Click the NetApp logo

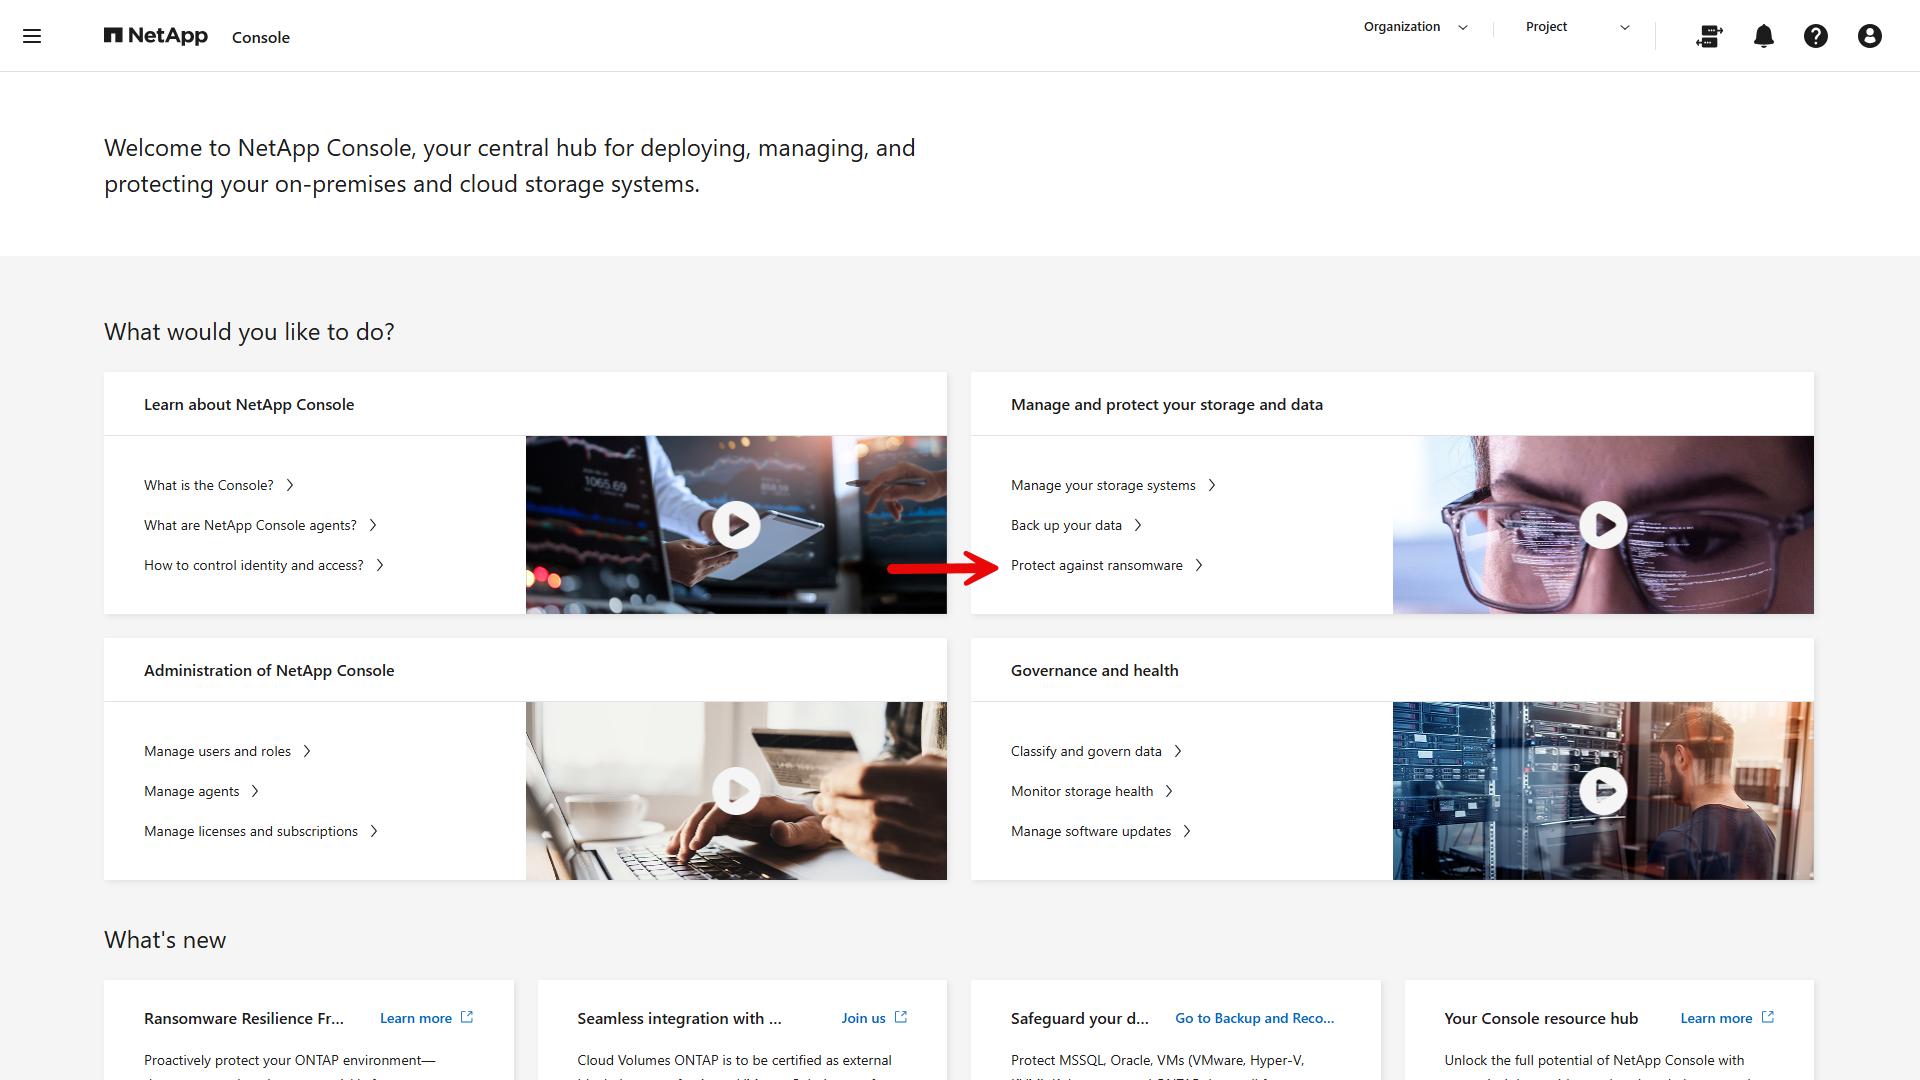pyautogui.click(x=156, y=36)
